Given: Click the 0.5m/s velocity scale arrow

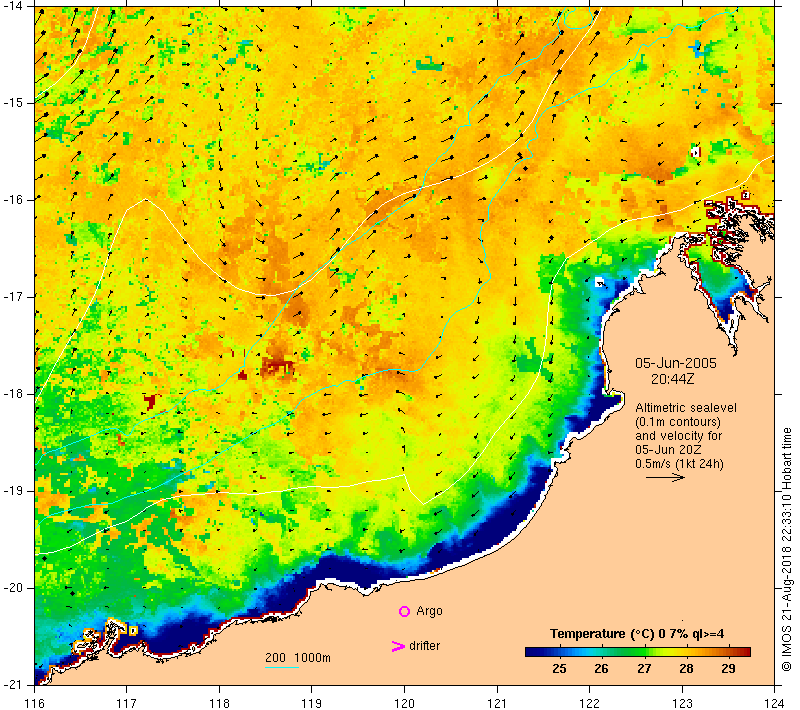Looking at the screenshot, I should pos(665,477).
